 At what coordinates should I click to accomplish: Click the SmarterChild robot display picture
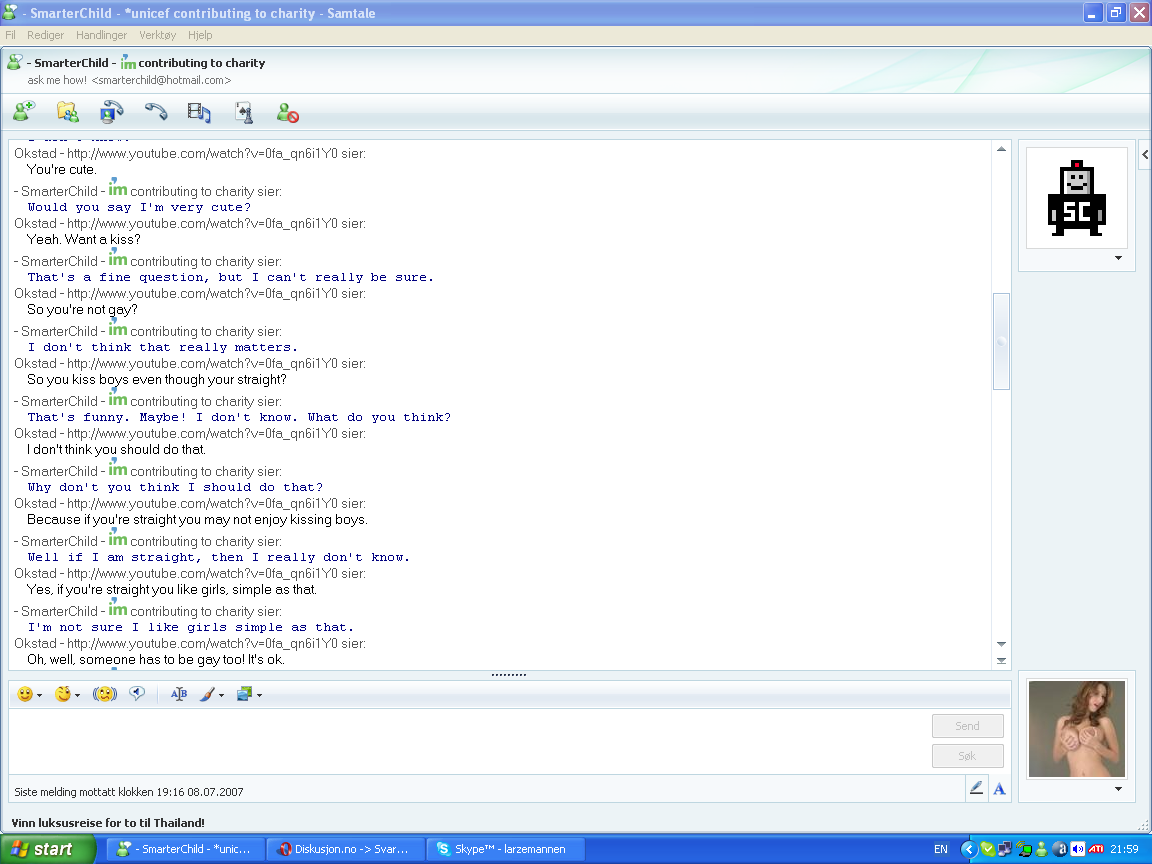(x=1076, y=198)
